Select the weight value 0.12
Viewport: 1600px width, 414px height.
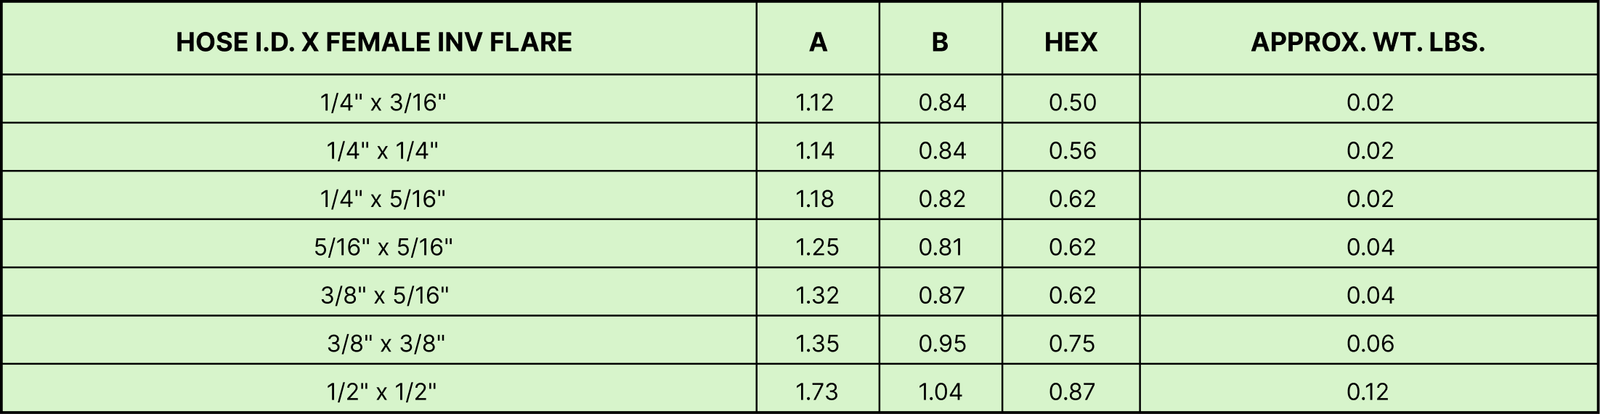pos(1369,392)
